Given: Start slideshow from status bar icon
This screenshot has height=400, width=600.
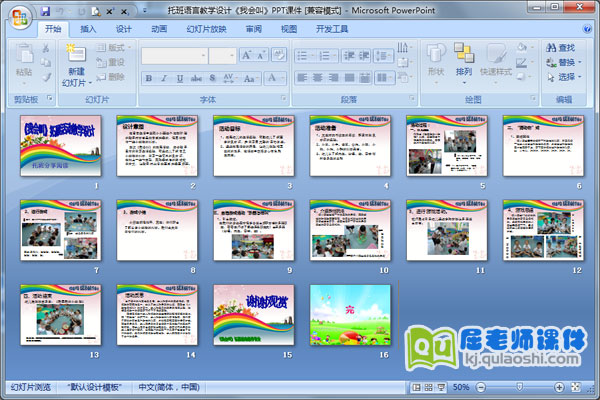Looking at the screenshot, I should point(439,387).
